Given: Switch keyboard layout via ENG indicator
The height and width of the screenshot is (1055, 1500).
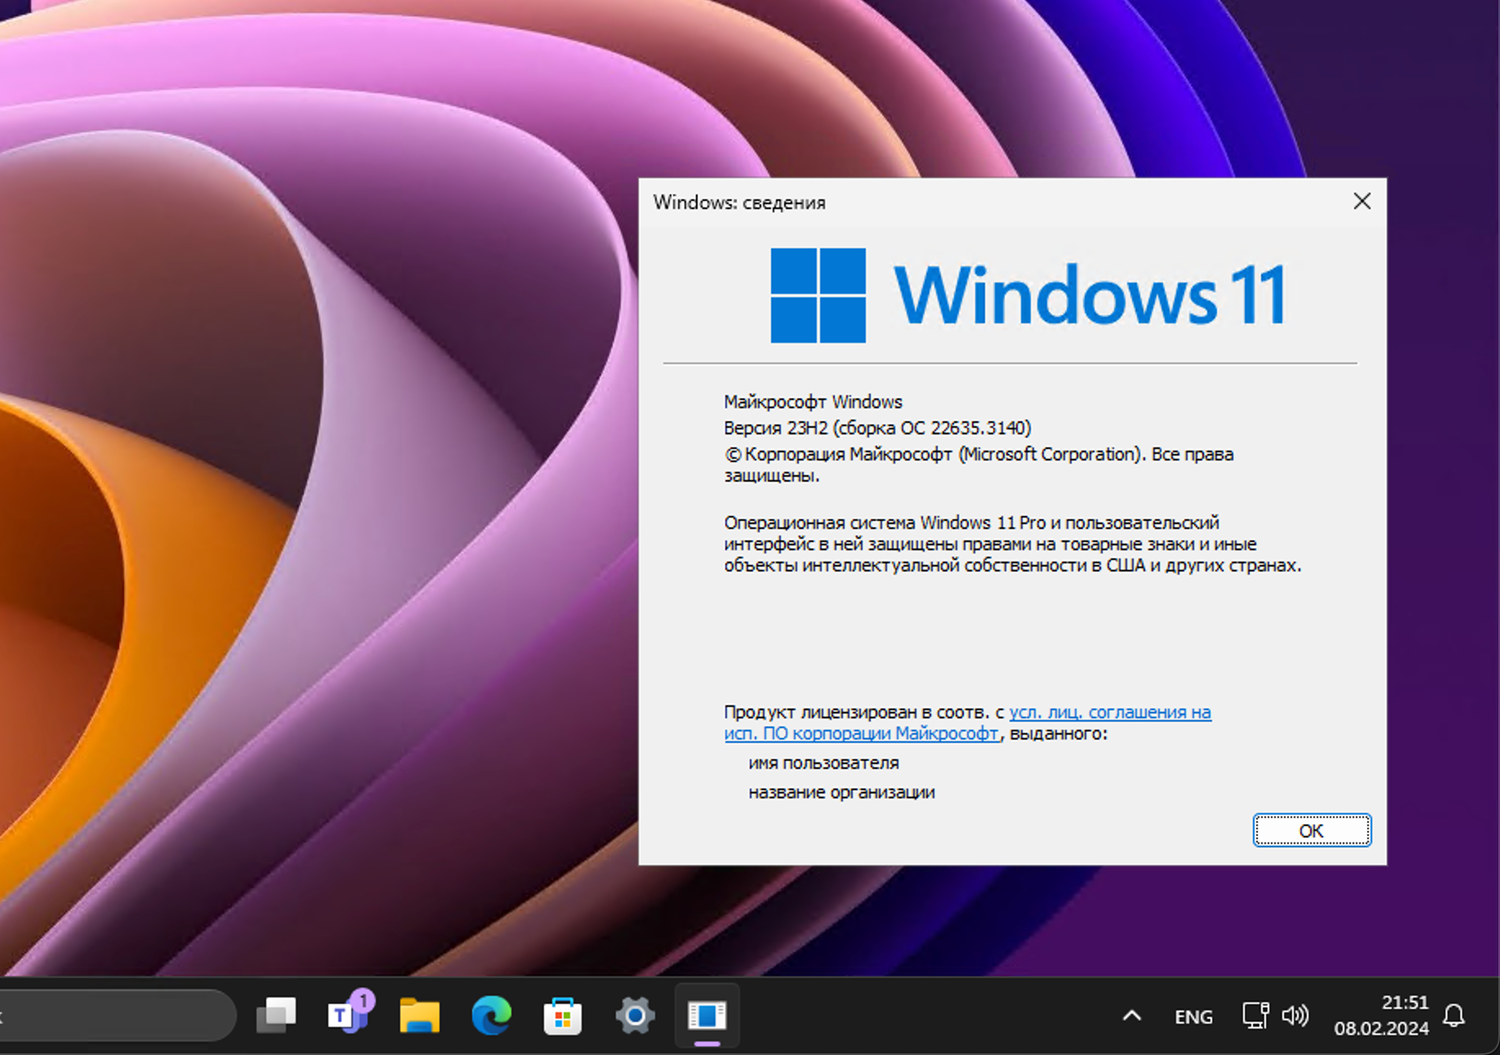Looking at the screenshot, I should tap(1193, 1015).
